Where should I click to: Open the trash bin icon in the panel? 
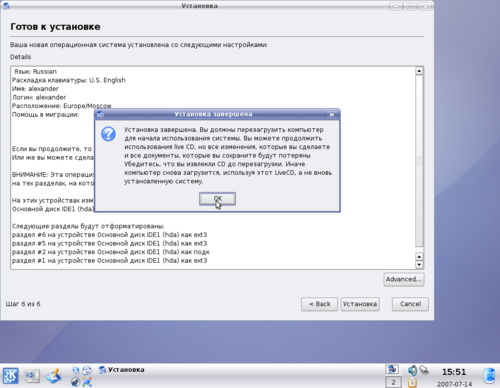click(489, 376)
